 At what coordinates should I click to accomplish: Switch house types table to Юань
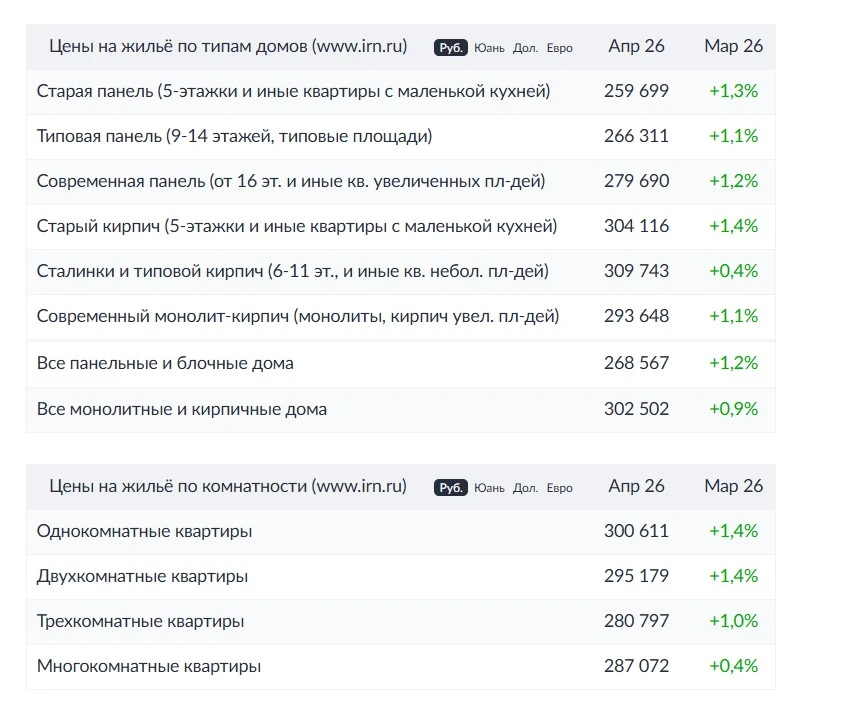coord(489,48)
